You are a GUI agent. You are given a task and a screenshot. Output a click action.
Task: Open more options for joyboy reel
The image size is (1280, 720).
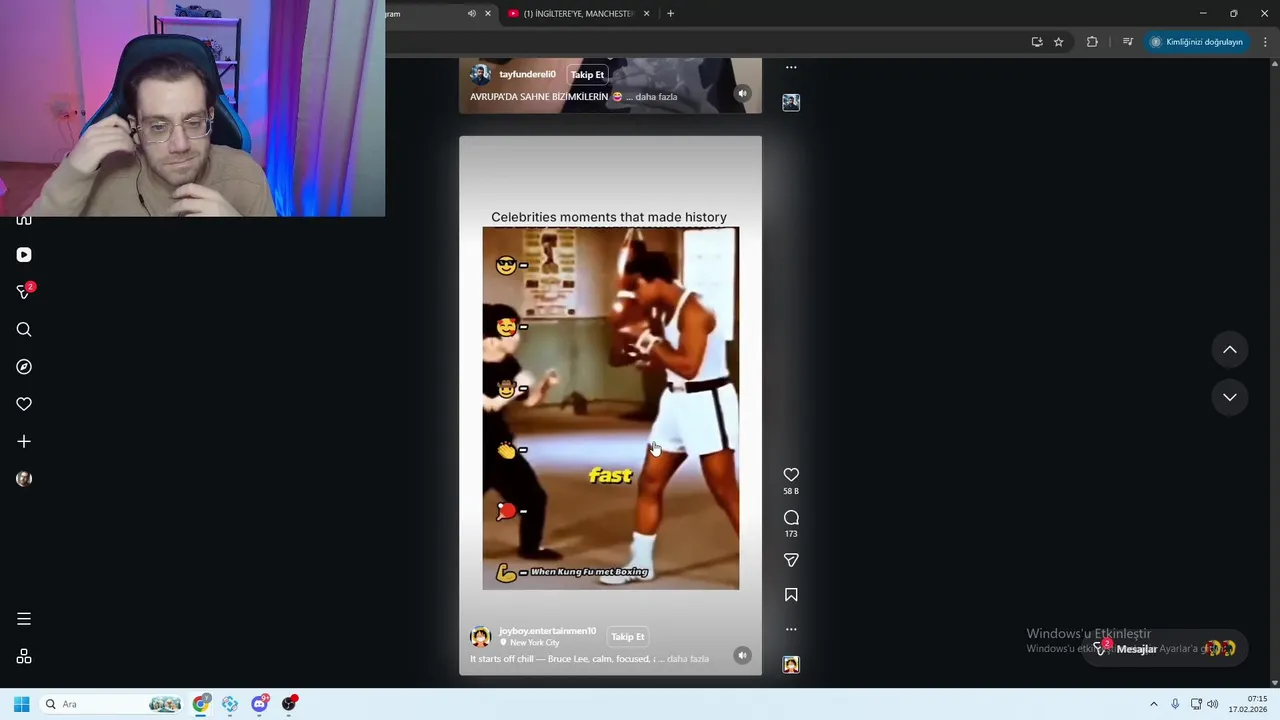[x=791, y=629]
